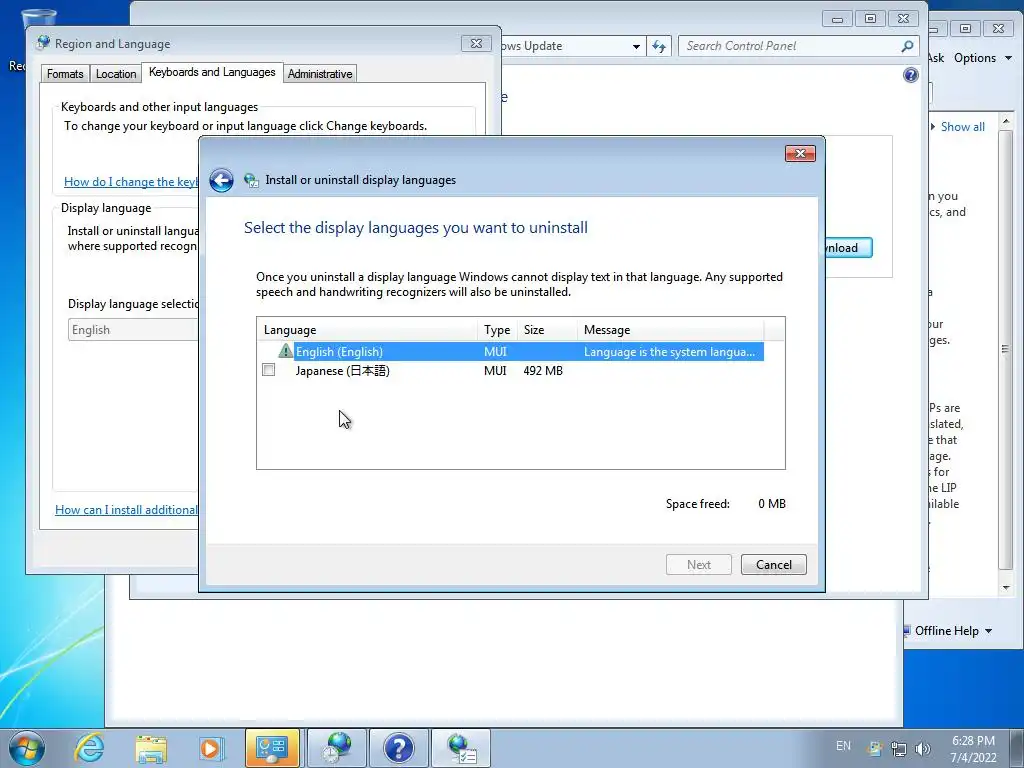Click the warning icon beside English row
This screenshot has width=1024, height=768.
click(285, 351)
